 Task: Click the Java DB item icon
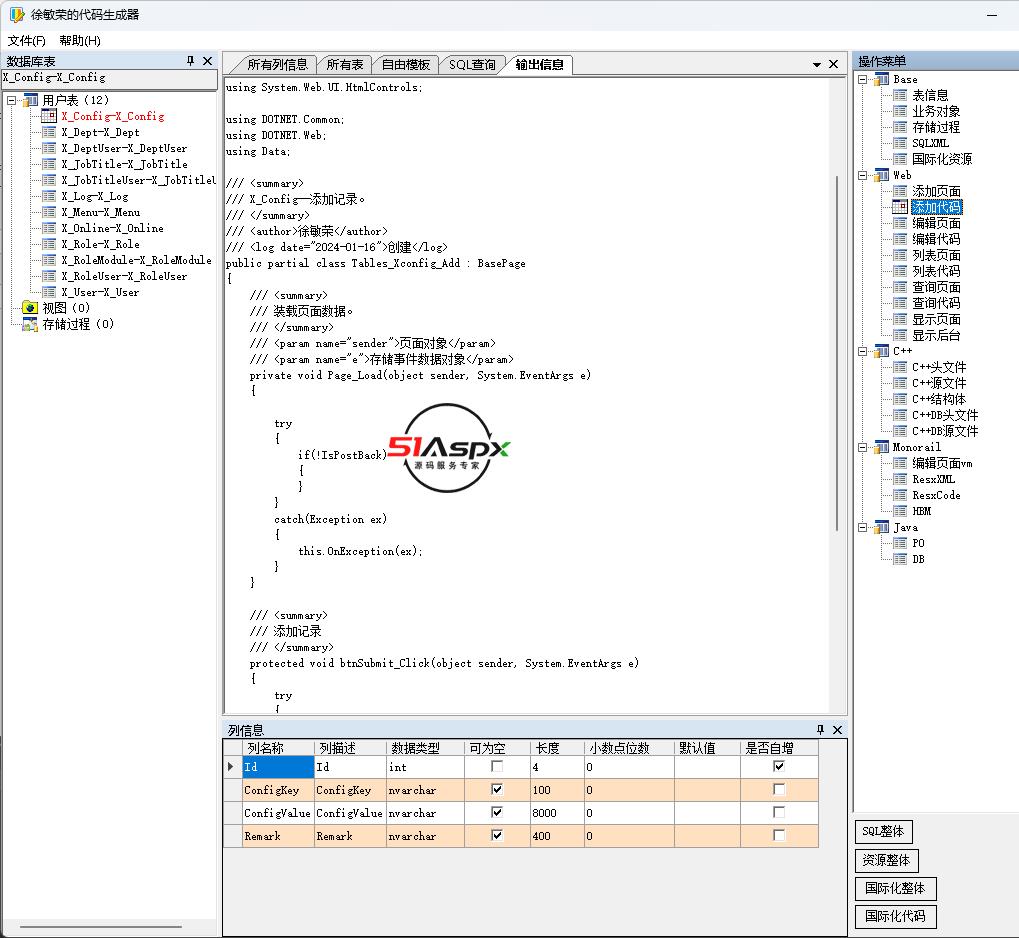(900, 559)
